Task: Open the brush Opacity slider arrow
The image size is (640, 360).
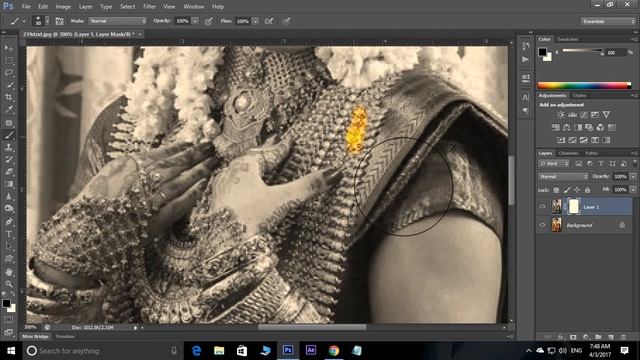Action: (196, 21)
